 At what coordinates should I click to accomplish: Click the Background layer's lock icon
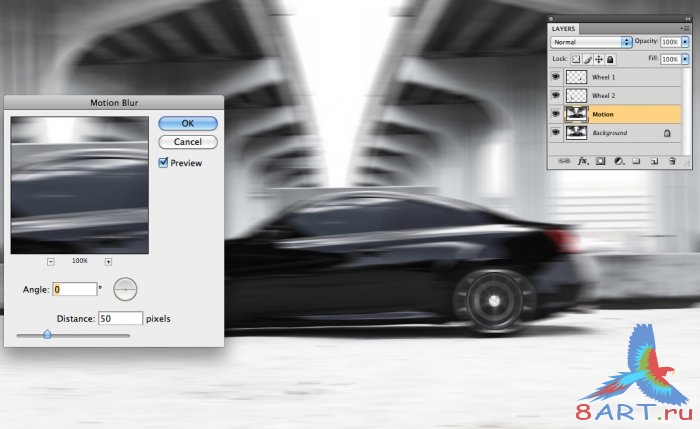667,133
